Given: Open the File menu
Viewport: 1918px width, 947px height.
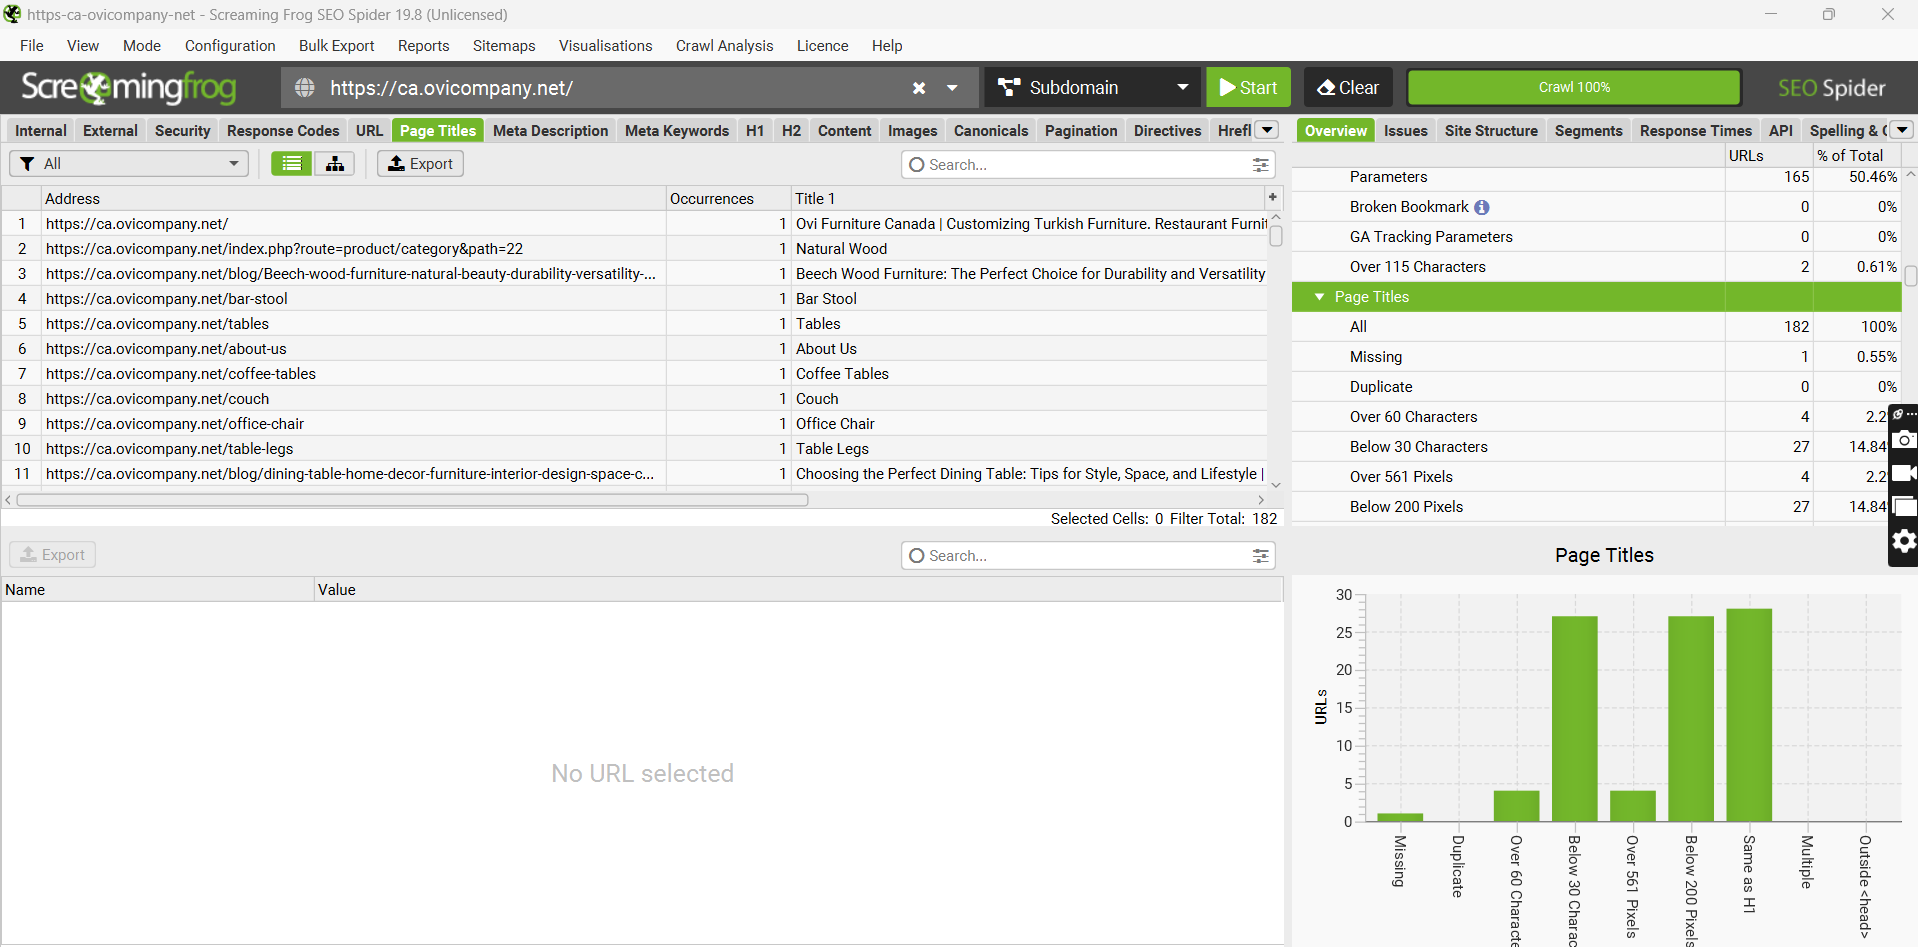Looking at the screenshot, I should pos(32,46).
